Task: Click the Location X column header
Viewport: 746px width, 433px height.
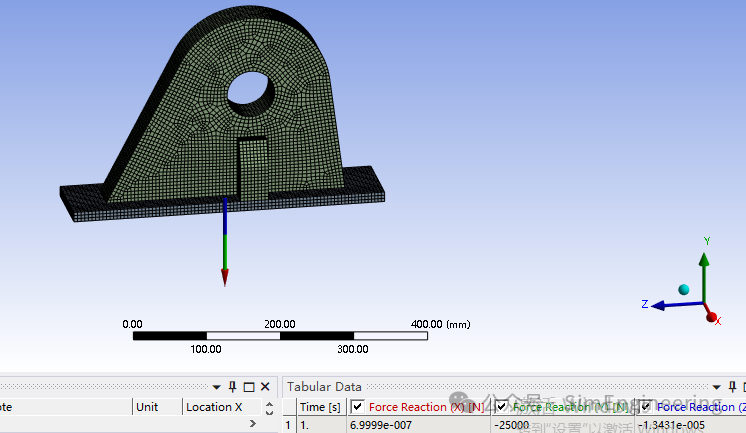Action: [222, 407]
